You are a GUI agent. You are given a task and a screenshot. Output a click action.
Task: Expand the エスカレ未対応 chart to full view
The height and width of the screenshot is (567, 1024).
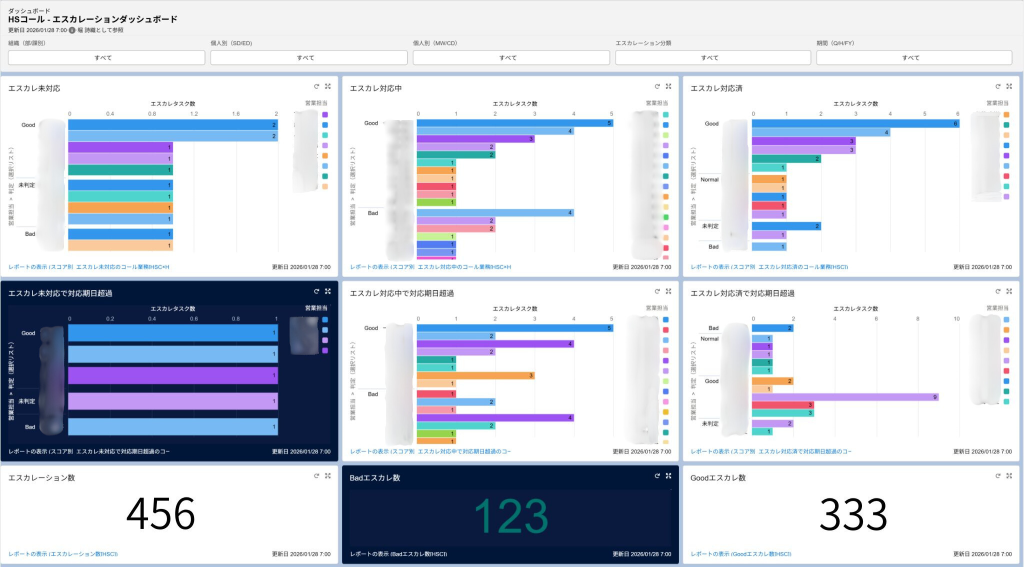click(x=328, y=87)
